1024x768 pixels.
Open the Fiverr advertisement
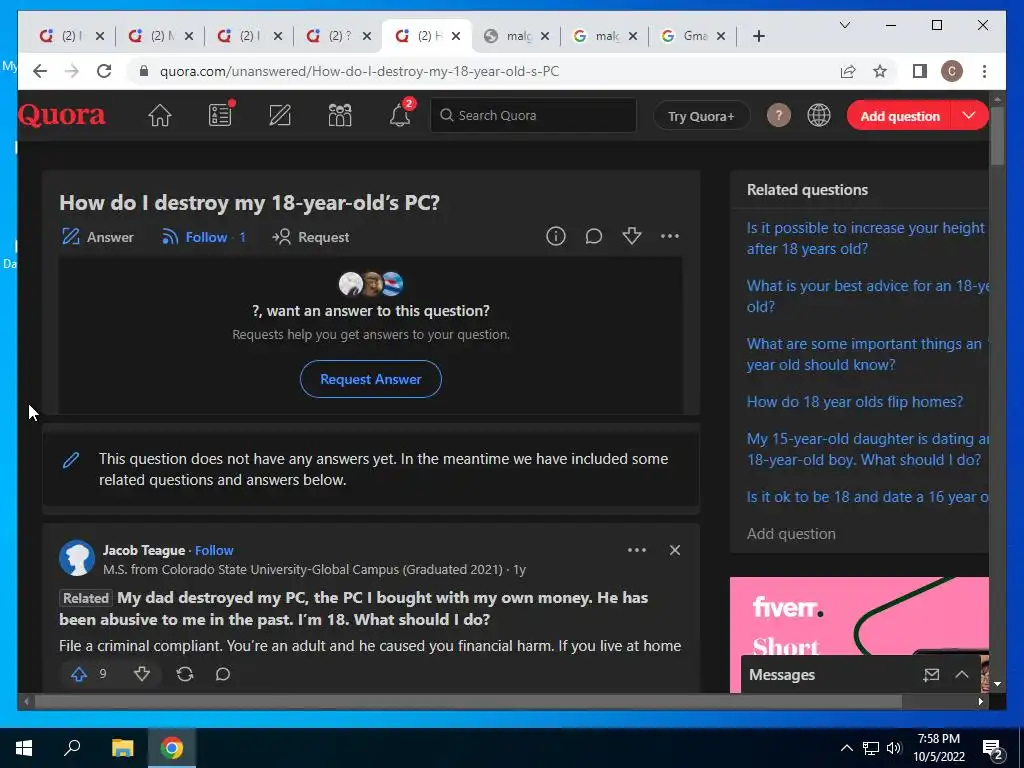tap(859, 634)
